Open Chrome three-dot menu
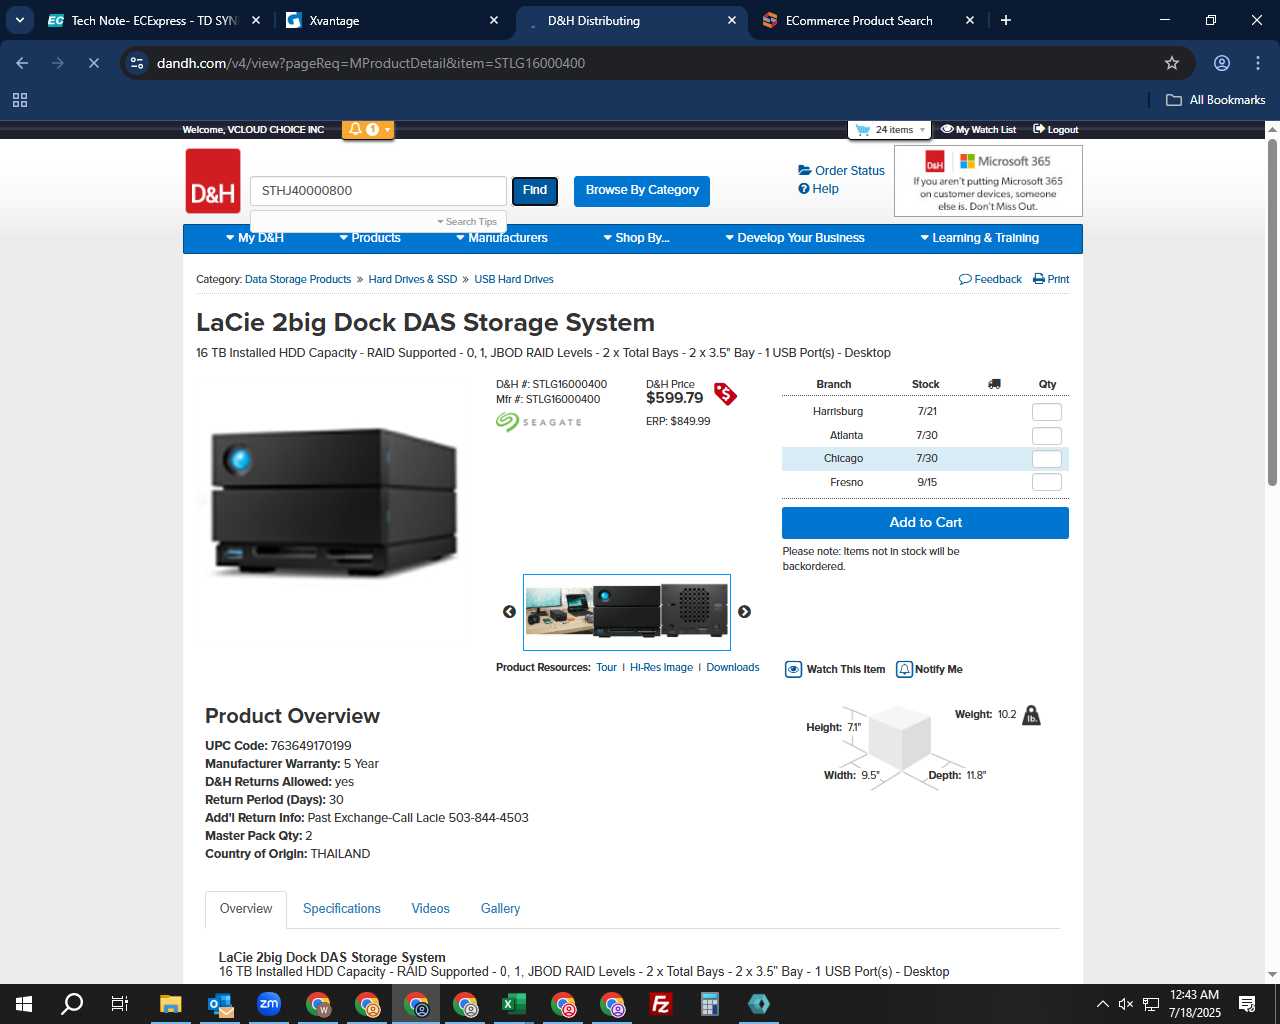1280x1024 pixels. [1258, 63]
